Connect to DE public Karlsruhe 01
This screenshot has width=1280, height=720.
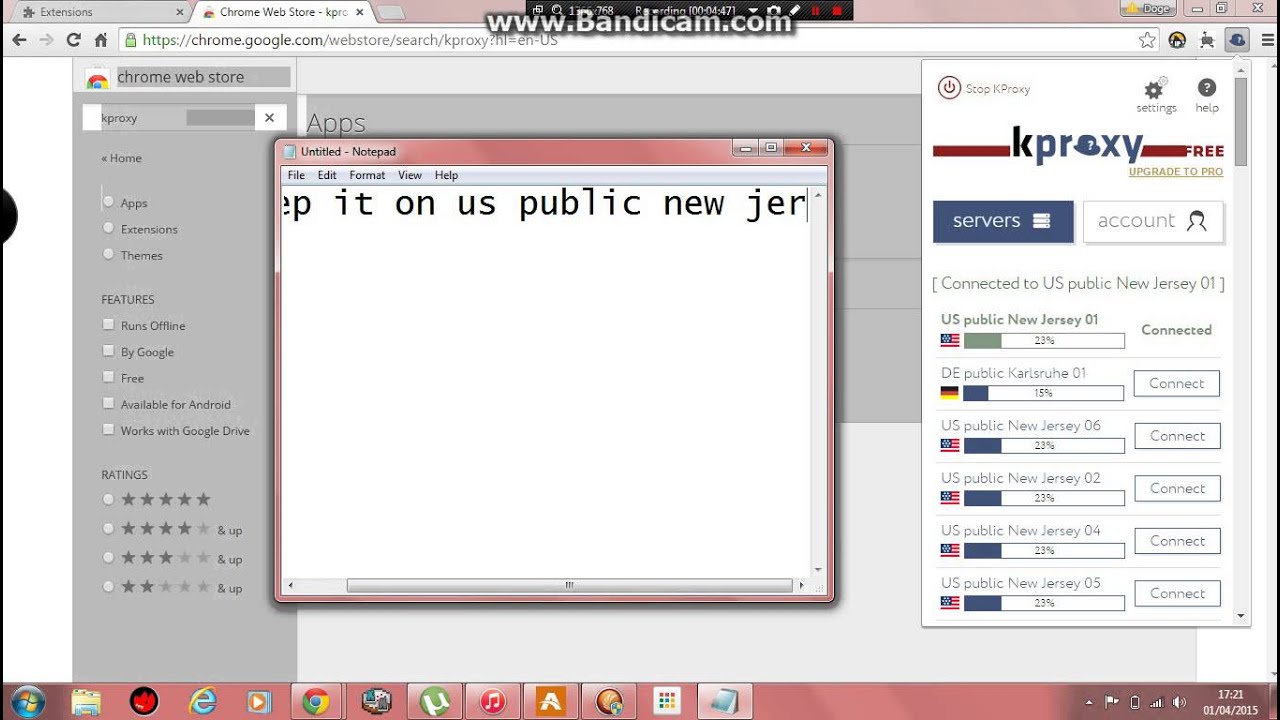coord(1177,383)
